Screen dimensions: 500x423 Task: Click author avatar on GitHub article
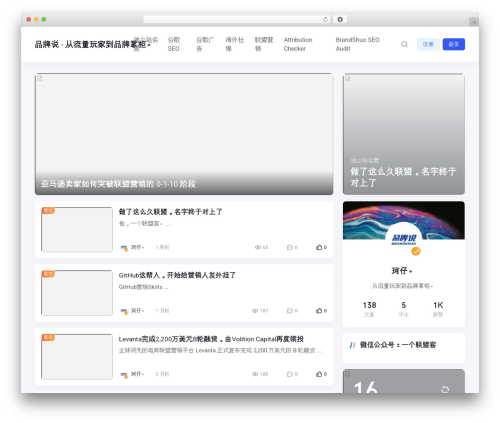[124, 311]
